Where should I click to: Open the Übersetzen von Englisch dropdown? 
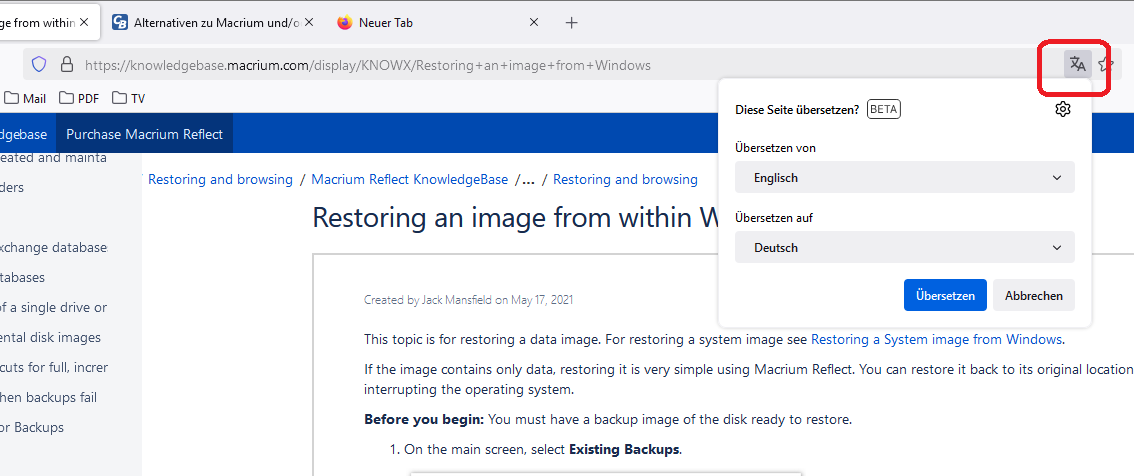905,177
